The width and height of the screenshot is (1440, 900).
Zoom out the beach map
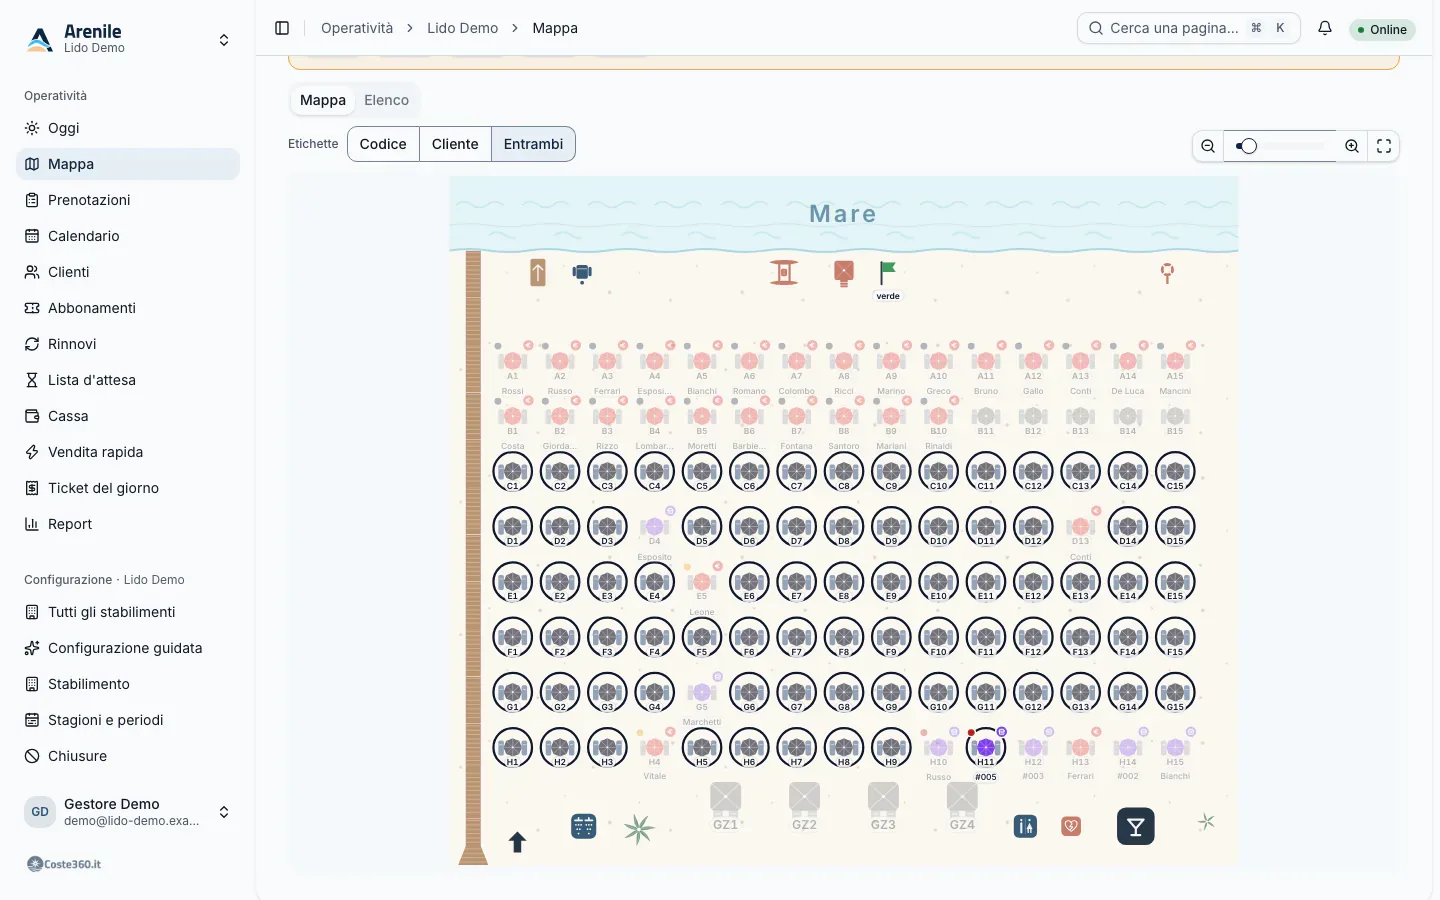pos(1208,146)
